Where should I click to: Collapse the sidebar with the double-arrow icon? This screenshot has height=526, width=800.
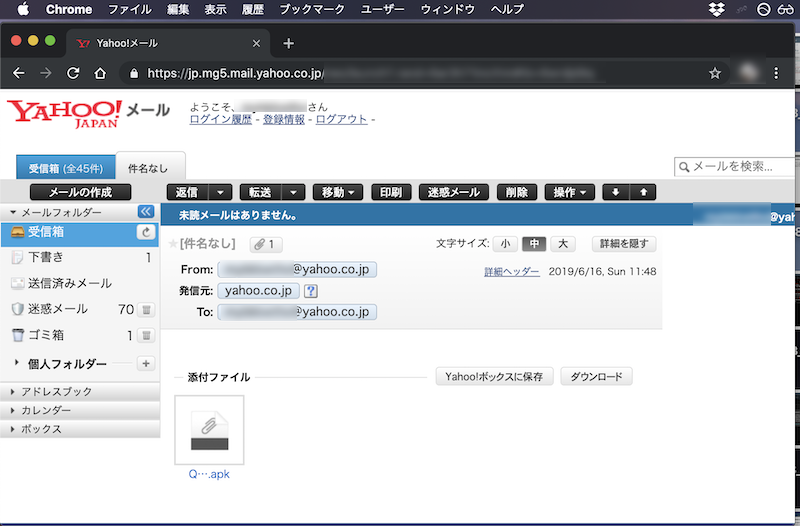[145, 212]
